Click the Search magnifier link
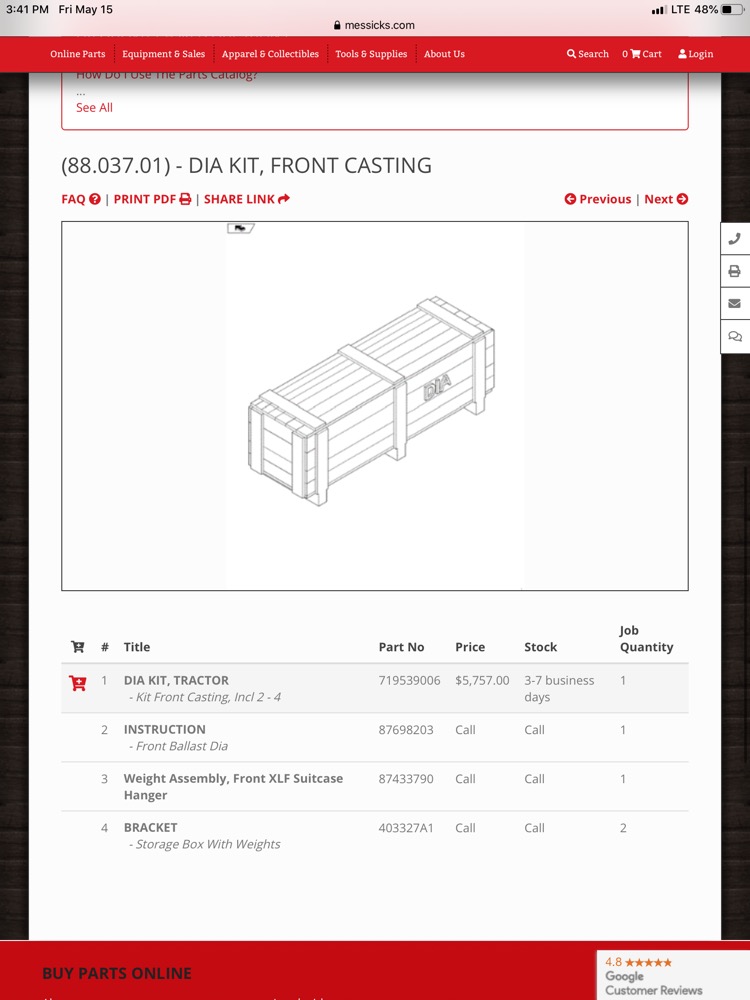 coord(588,54)
